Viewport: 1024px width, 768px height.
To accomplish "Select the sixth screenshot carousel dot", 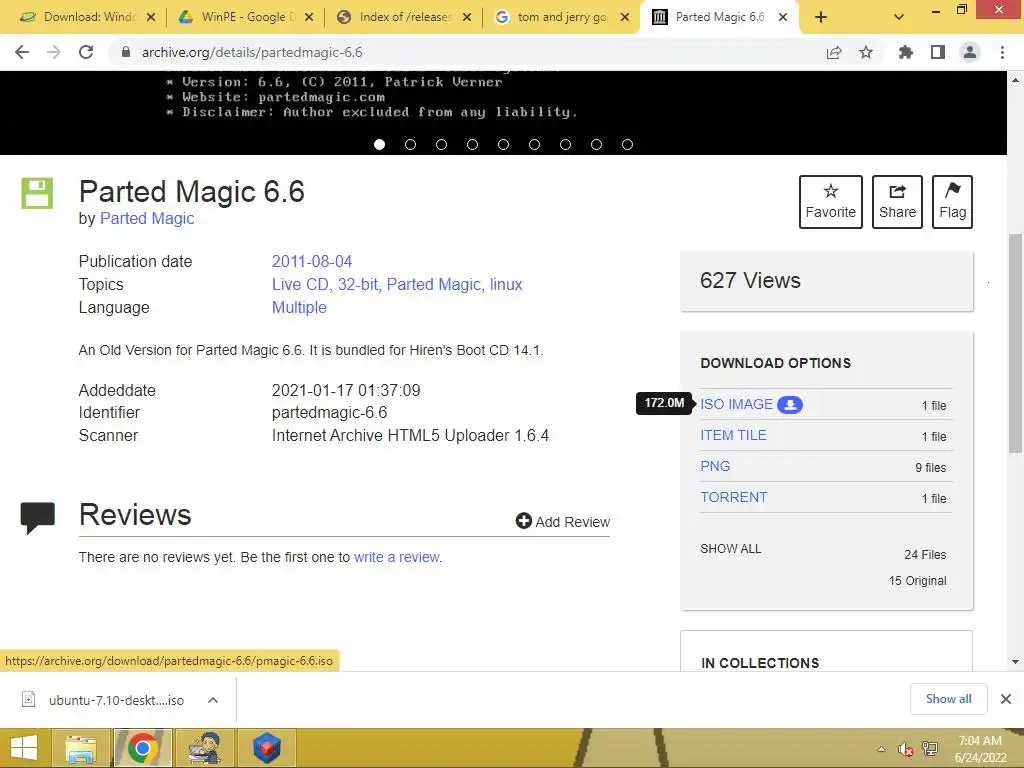I will pos(534,144).
